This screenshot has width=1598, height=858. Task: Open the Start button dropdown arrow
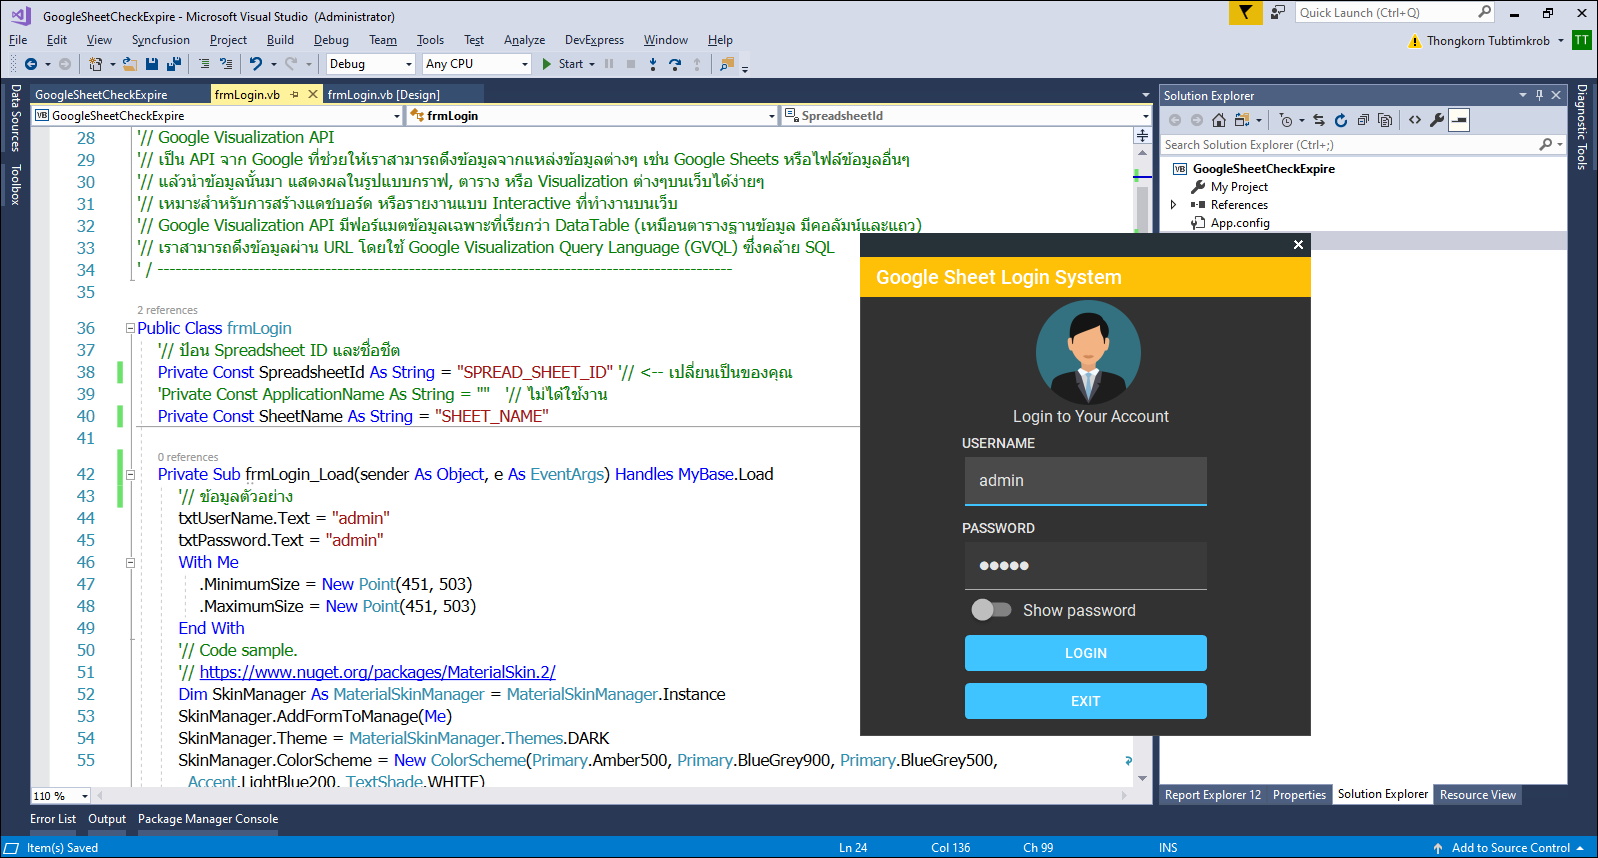tap(592, 64)
